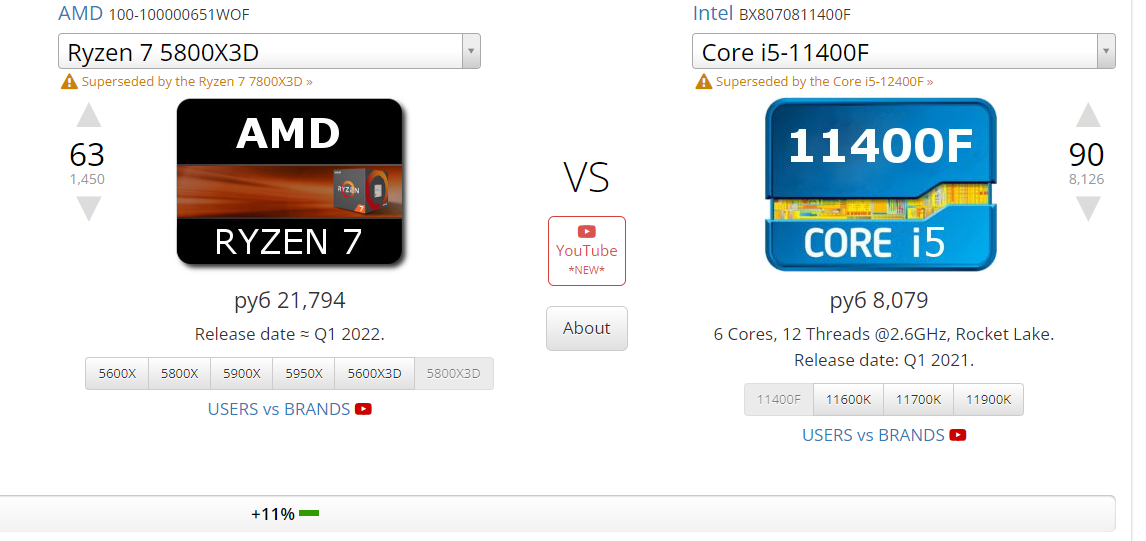Click the part number 100-100000651WOF
Viewport: 1146px width, 541px height.
point(179,15)
